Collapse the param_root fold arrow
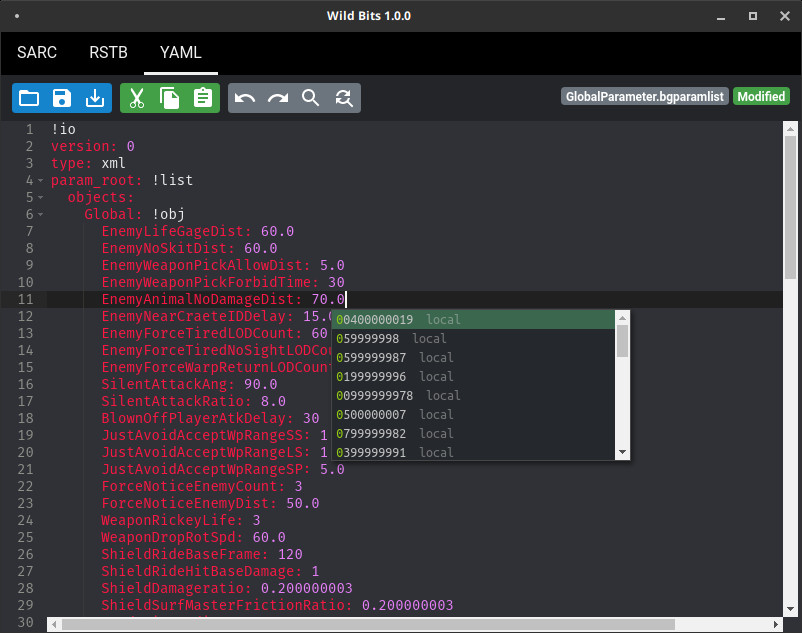The width and height of the screenshot is (802, 633). coord(40,181)
